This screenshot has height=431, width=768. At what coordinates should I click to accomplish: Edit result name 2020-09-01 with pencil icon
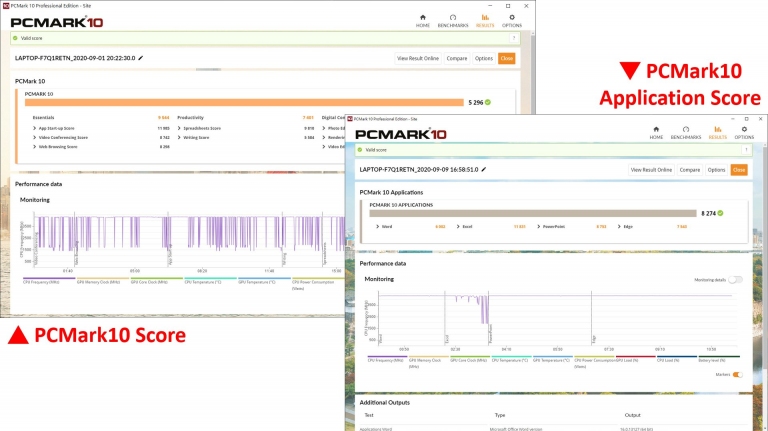click(x=141, y=58)
